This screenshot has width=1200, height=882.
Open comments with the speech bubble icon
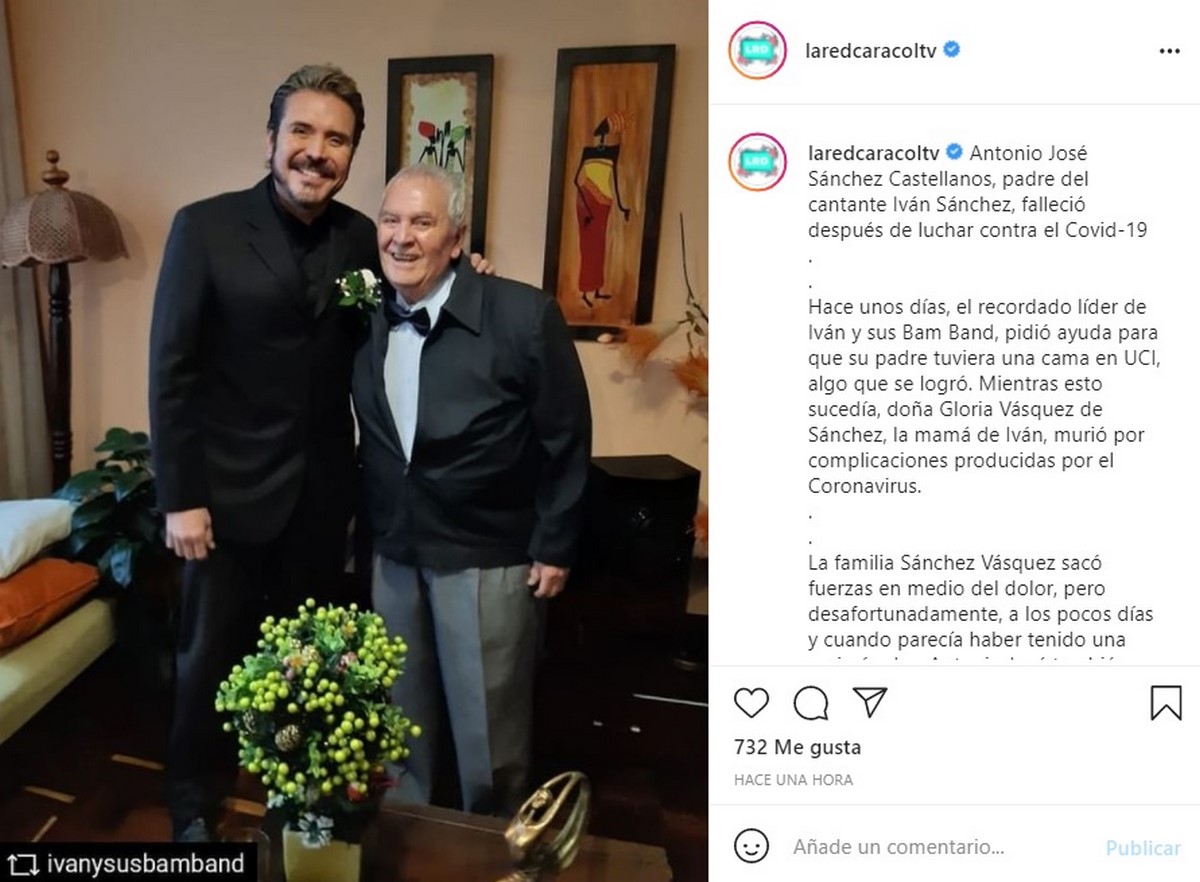[810, 702]
